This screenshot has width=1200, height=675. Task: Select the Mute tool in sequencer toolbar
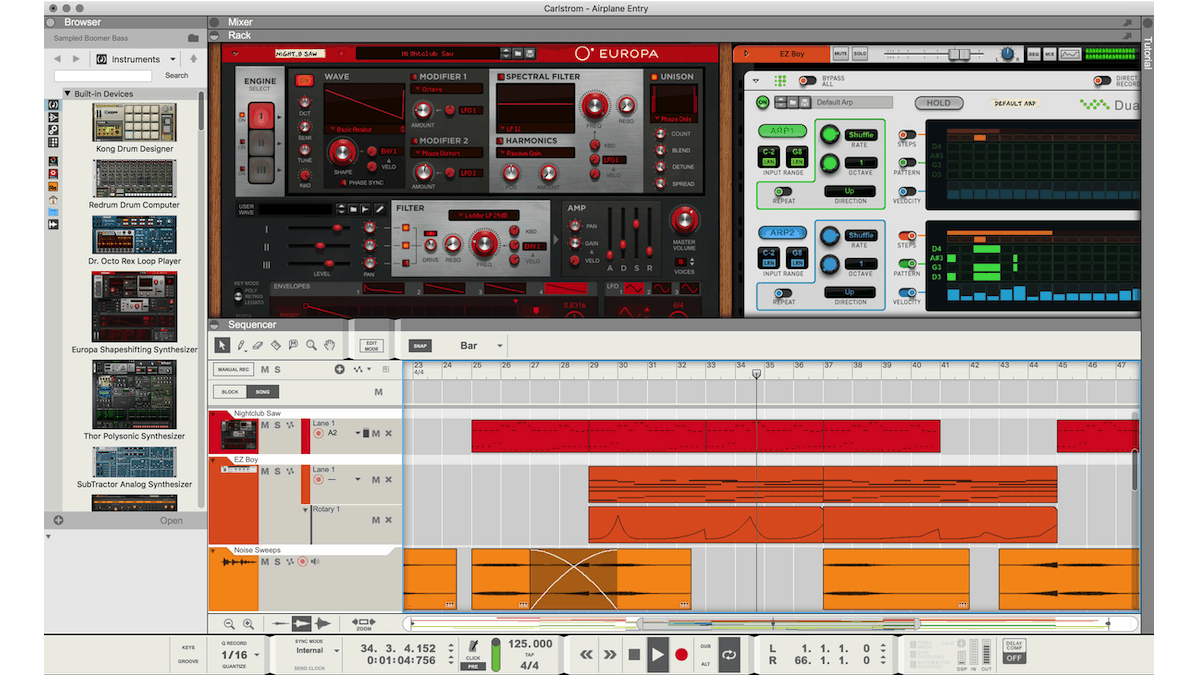click(x=294, y=345)
